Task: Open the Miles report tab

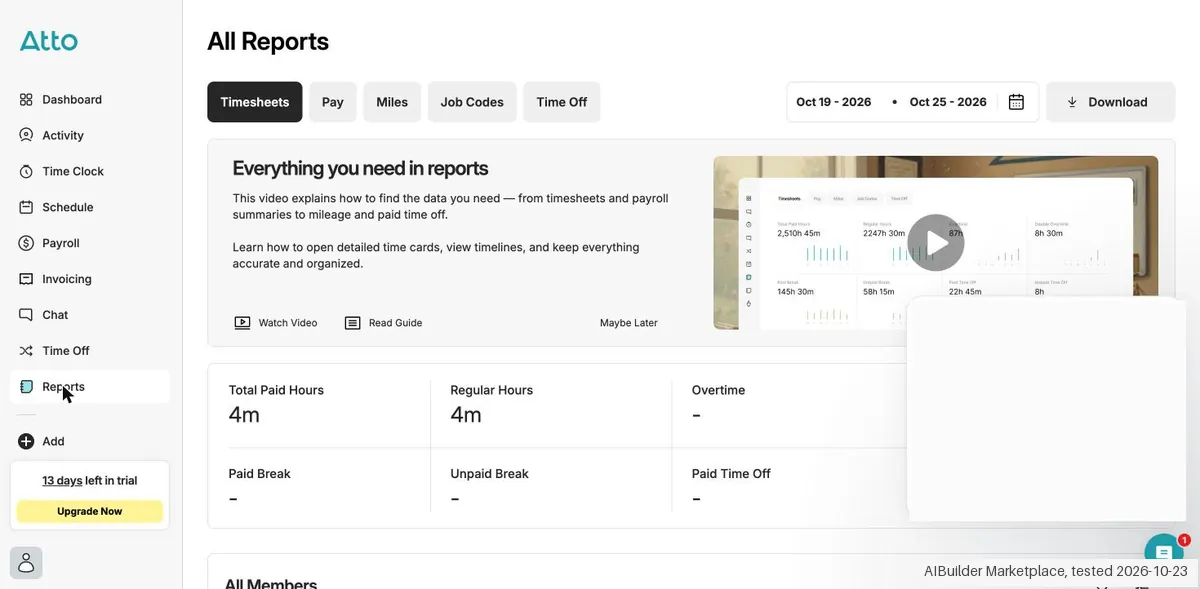Action: [392, 102]
